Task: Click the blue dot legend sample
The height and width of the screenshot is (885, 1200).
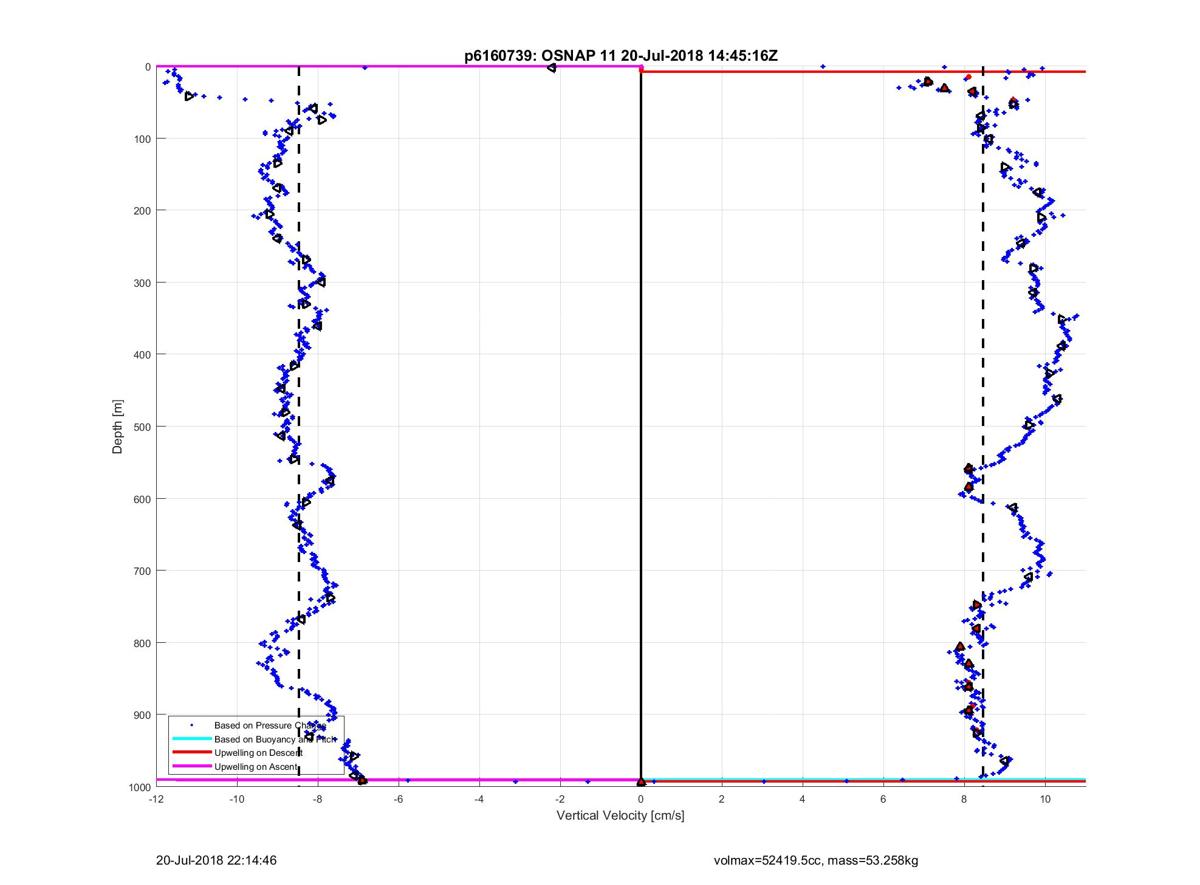Action: (190, 725)
